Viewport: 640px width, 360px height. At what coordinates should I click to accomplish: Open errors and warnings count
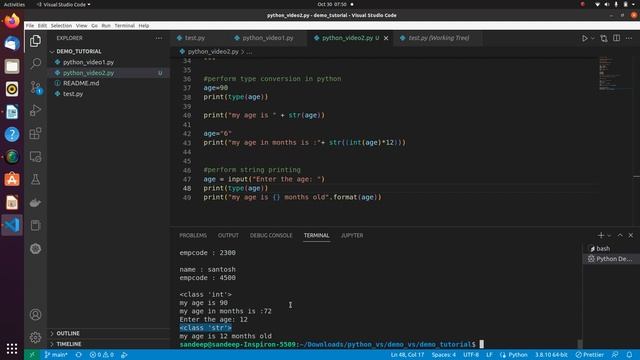pos(102,355)
